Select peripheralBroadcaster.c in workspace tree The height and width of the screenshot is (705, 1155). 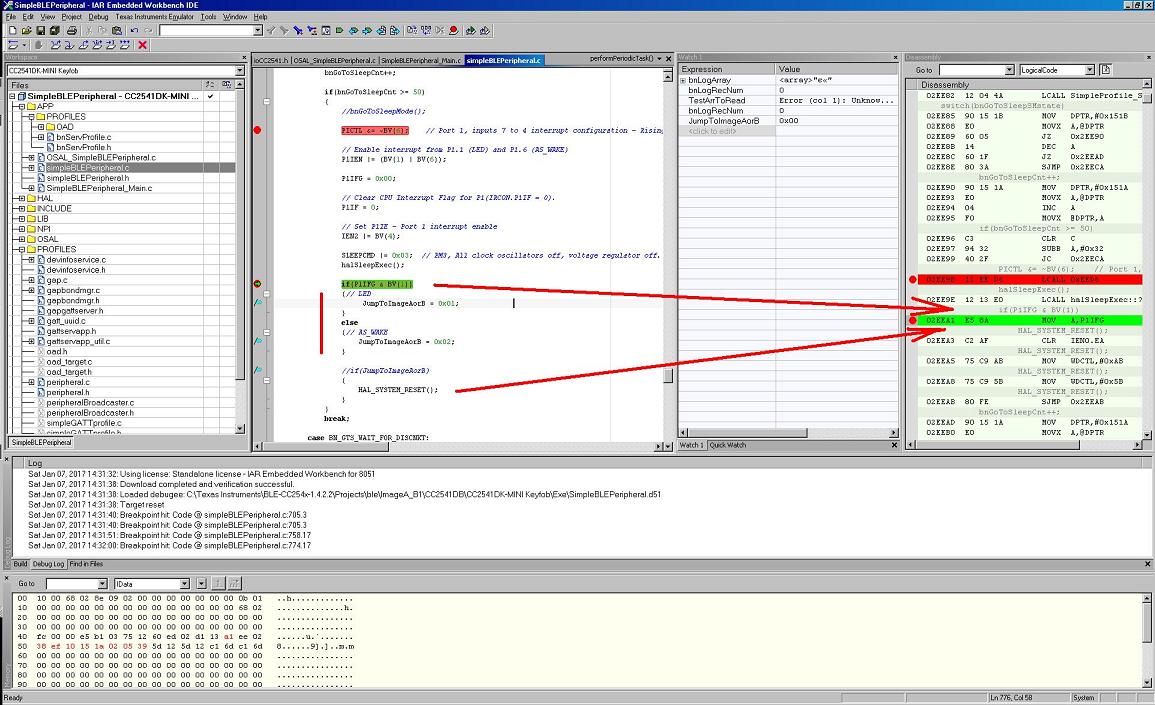point(90,403)
